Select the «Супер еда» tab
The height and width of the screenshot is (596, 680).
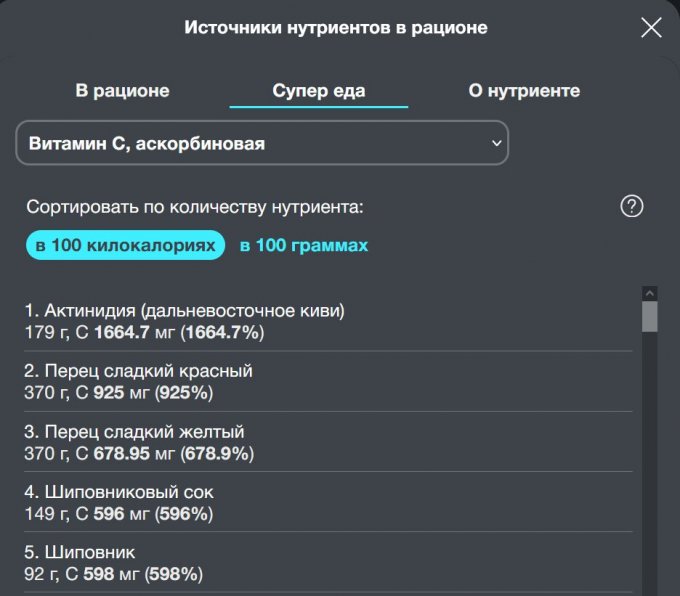pyautogui.click(x=319, y=91)
